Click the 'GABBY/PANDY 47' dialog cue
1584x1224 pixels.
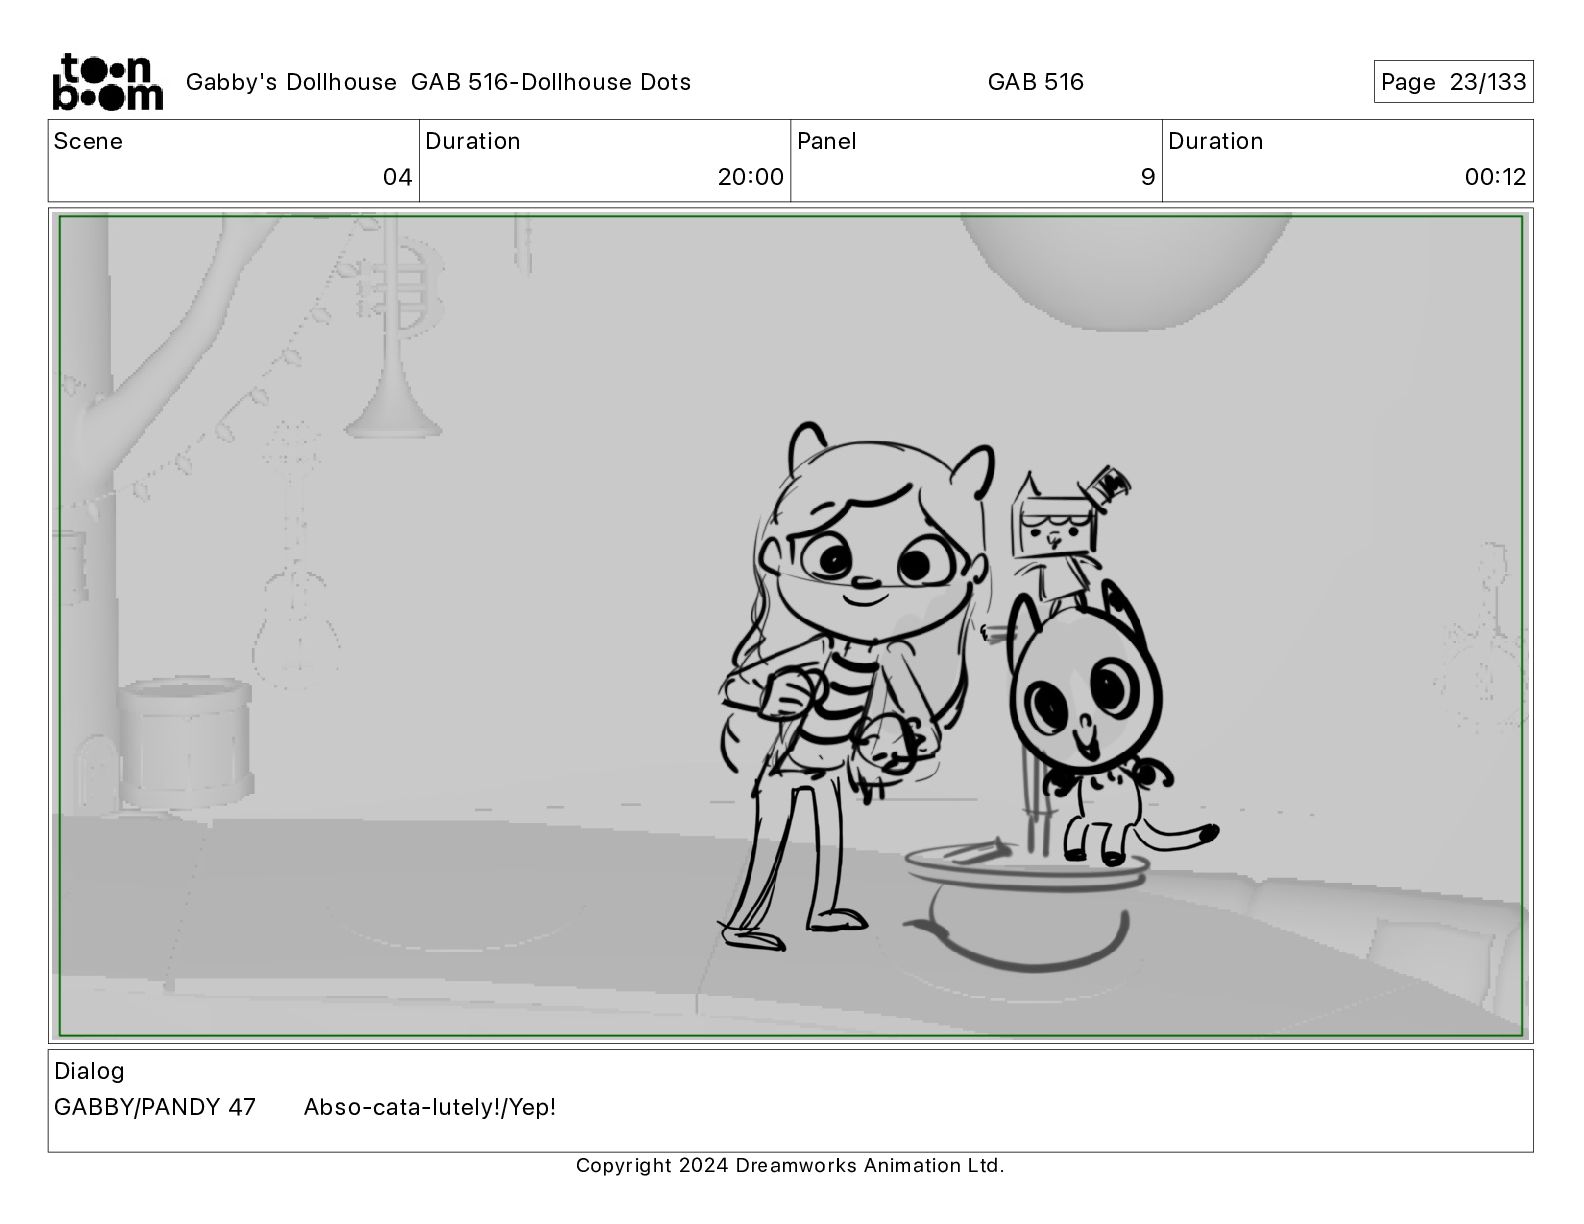click(155, 1107)
